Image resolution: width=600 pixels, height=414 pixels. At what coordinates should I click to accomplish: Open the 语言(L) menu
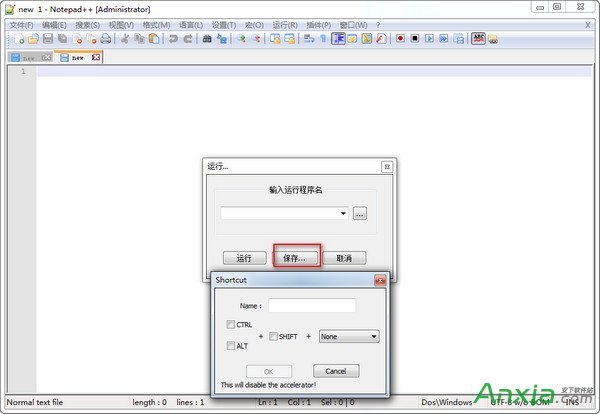tap(191, 25)
